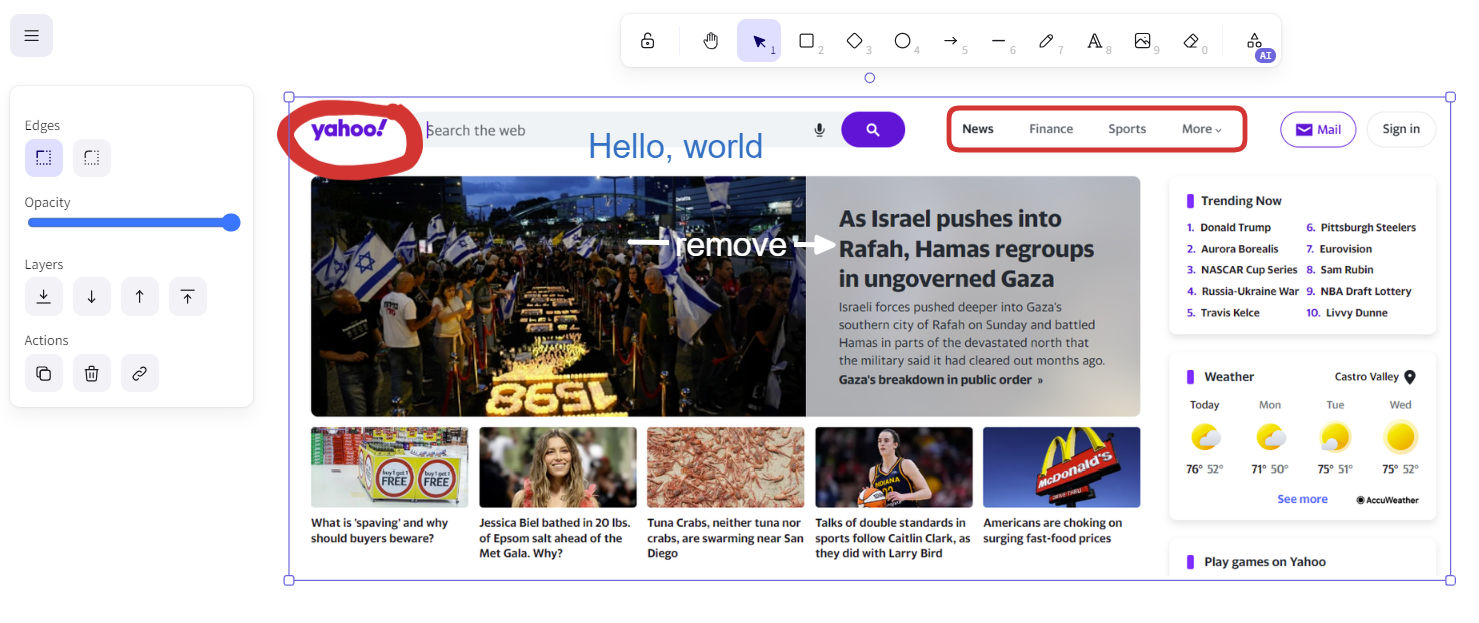This screenshot has width=1479, height=623.
Task: Select the Line tool
Action: click(x=999, y=41)
